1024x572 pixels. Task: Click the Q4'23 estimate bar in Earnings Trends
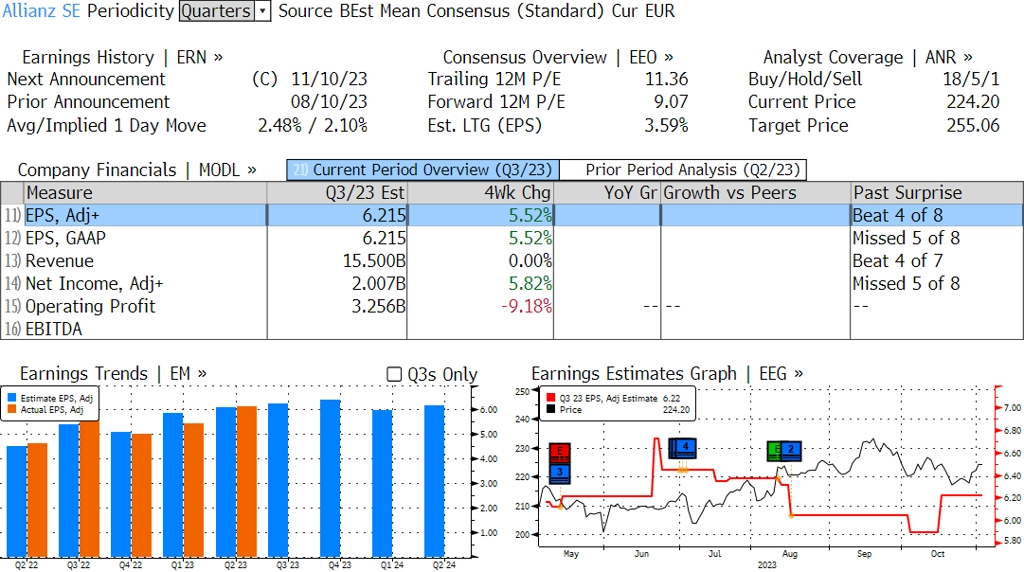coord(330,479)
